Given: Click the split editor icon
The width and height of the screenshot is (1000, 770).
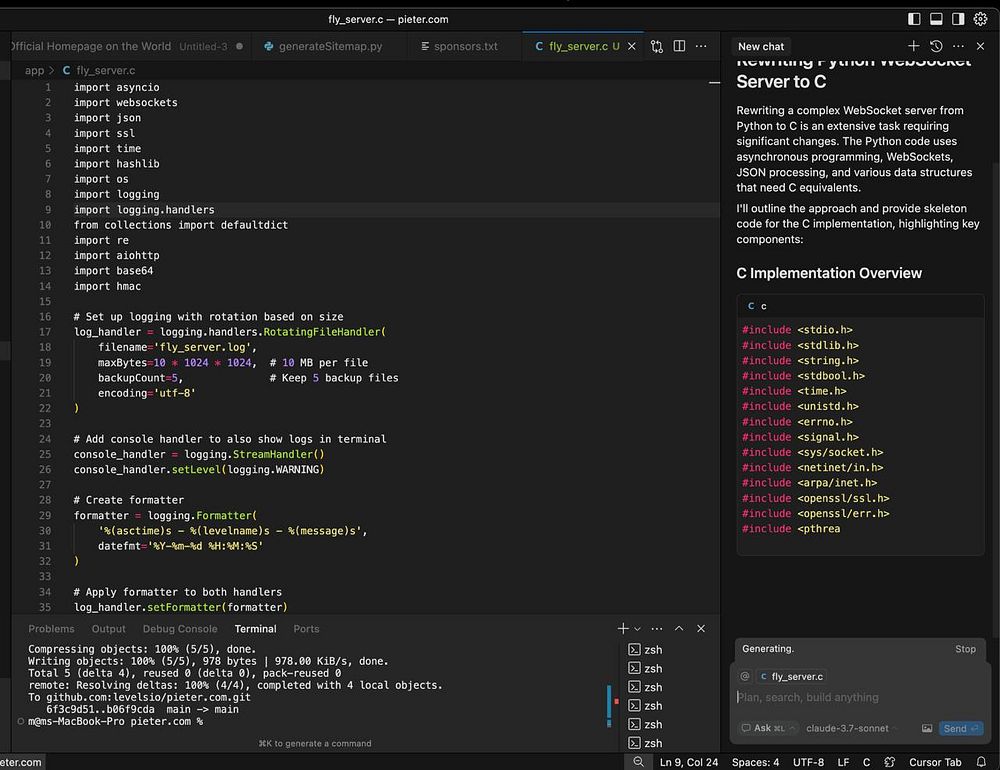Looking at the screenshot, I should [x=679, y=46].
